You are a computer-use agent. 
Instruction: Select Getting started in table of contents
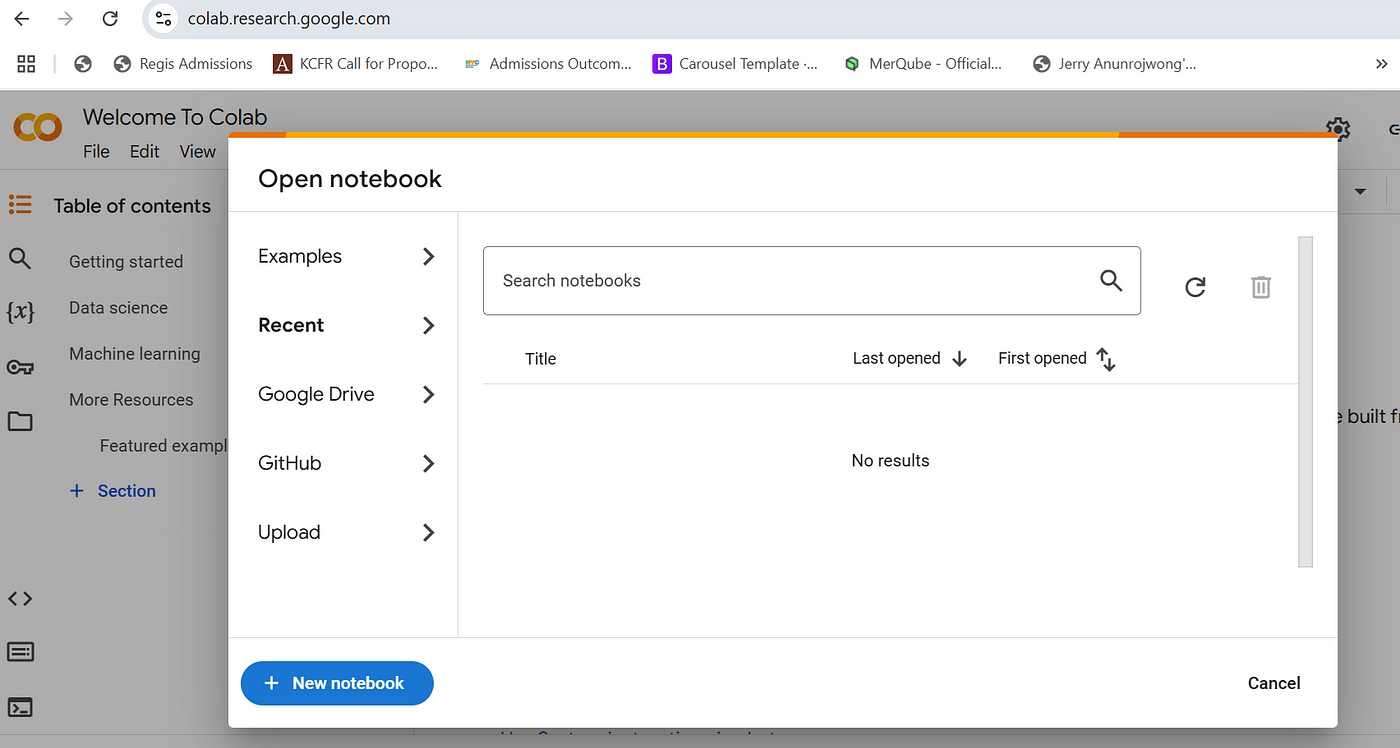(126, 262)
